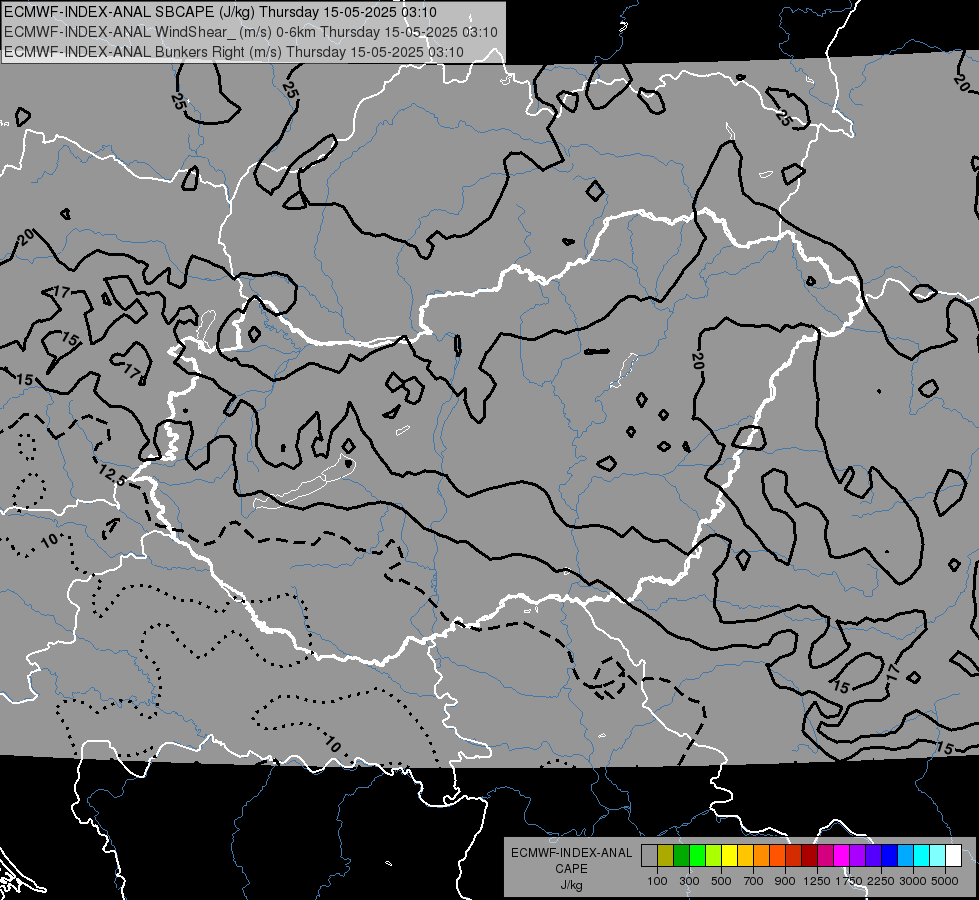Pick the dark green legend swatch
Image resolution: width=979 pixels, height=900 pixels.
click(681, 856)
